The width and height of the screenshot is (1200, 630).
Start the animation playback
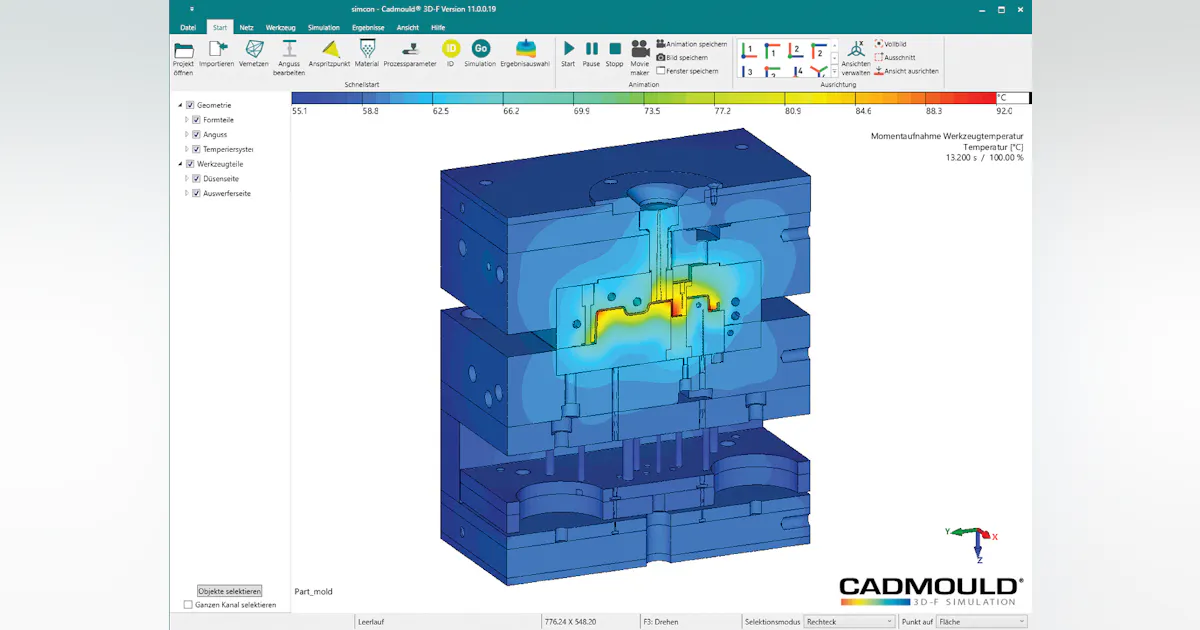tap(568, 54)
